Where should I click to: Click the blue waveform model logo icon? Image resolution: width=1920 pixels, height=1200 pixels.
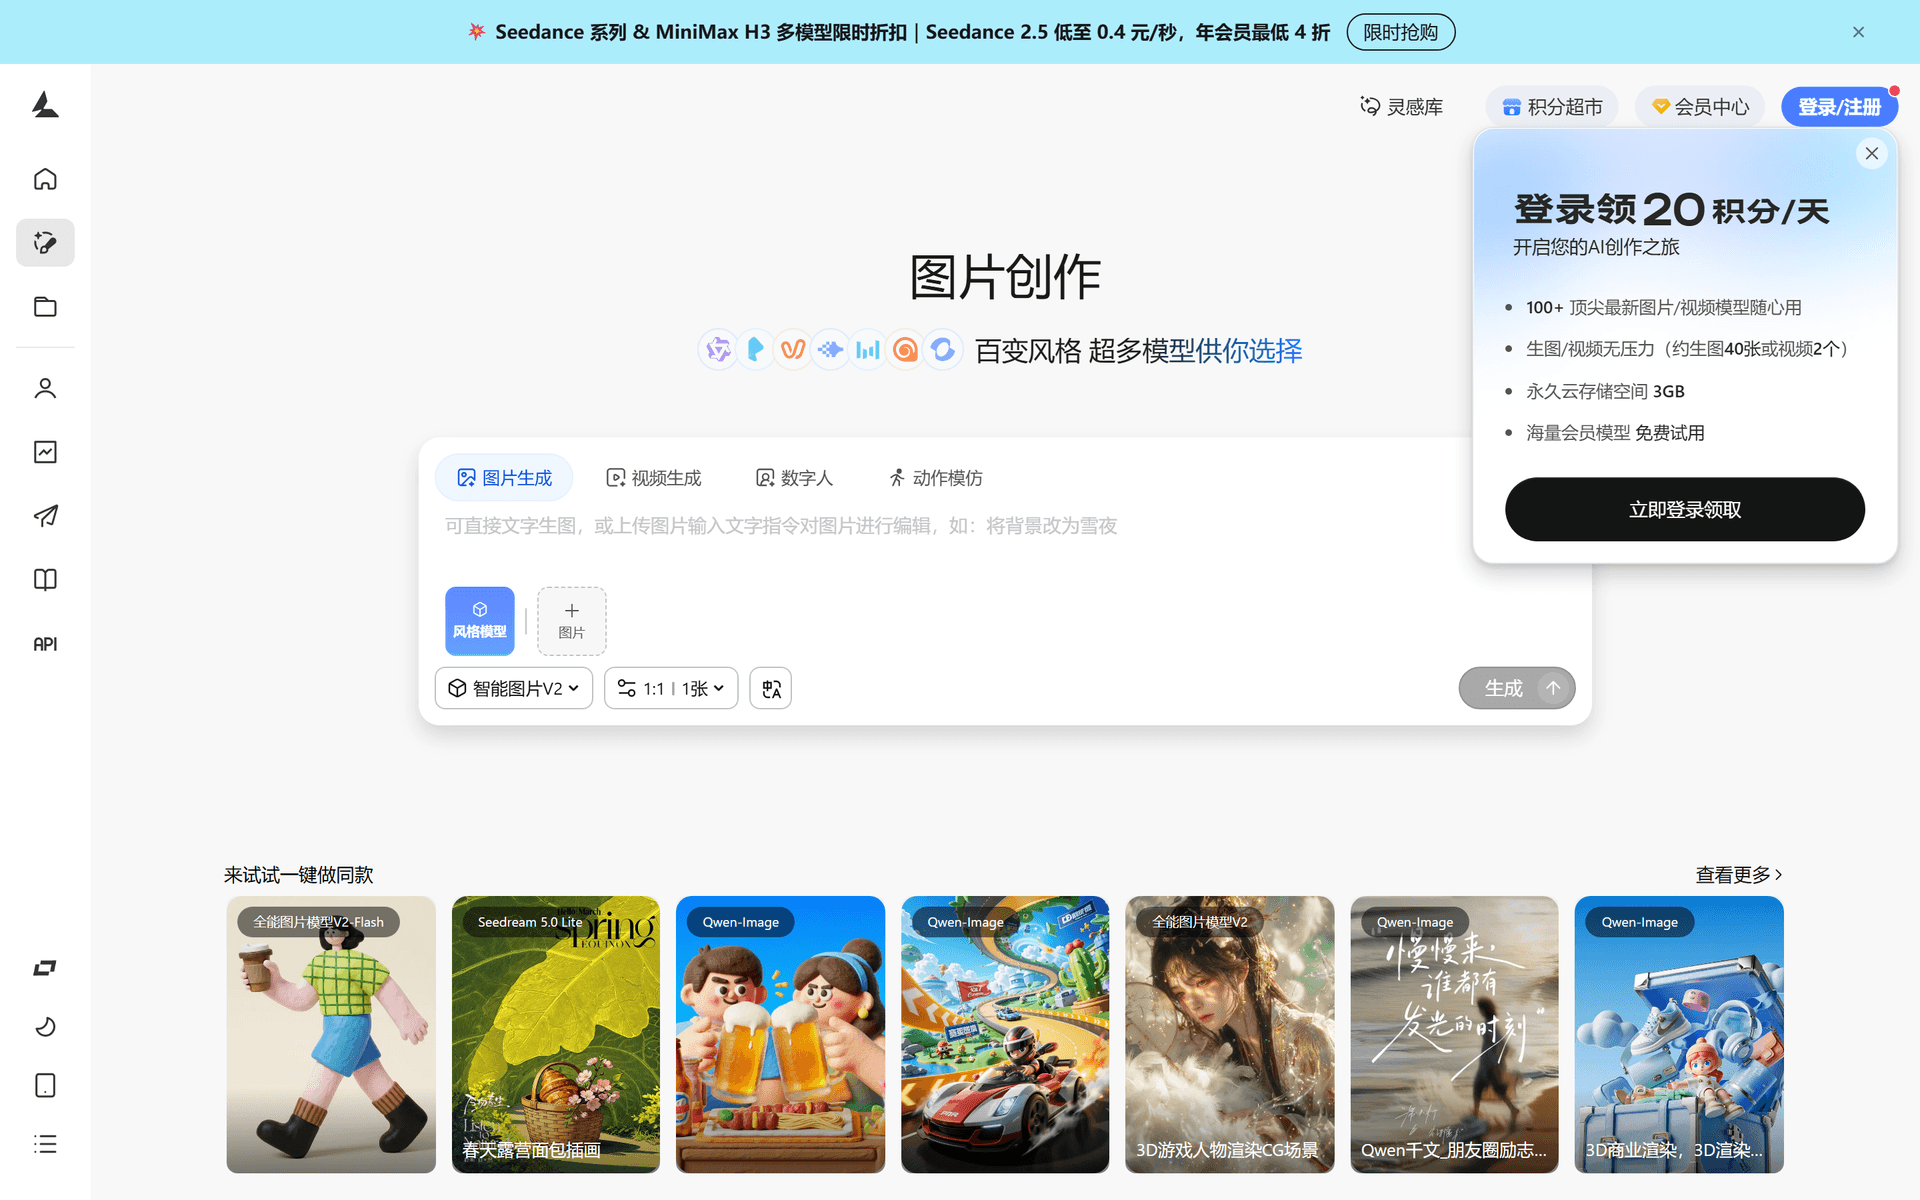tap(830, 350)
